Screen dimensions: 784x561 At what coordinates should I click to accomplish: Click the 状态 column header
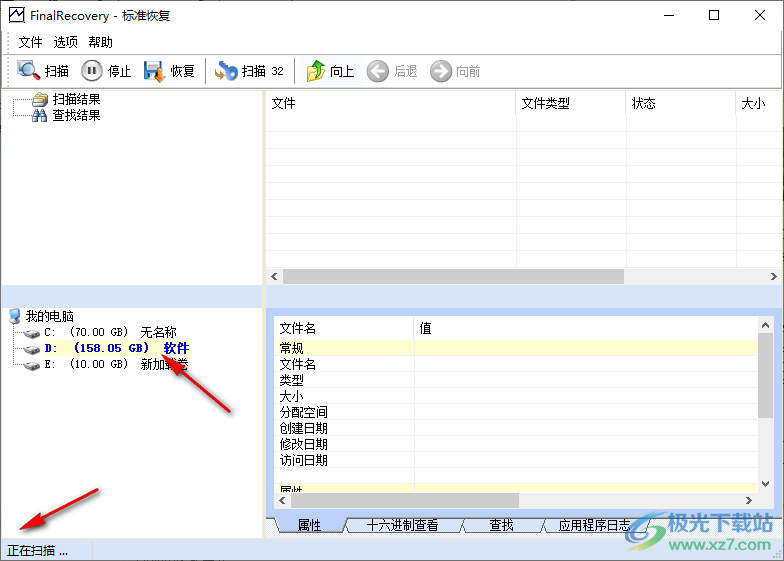click(x=680, y=103)
